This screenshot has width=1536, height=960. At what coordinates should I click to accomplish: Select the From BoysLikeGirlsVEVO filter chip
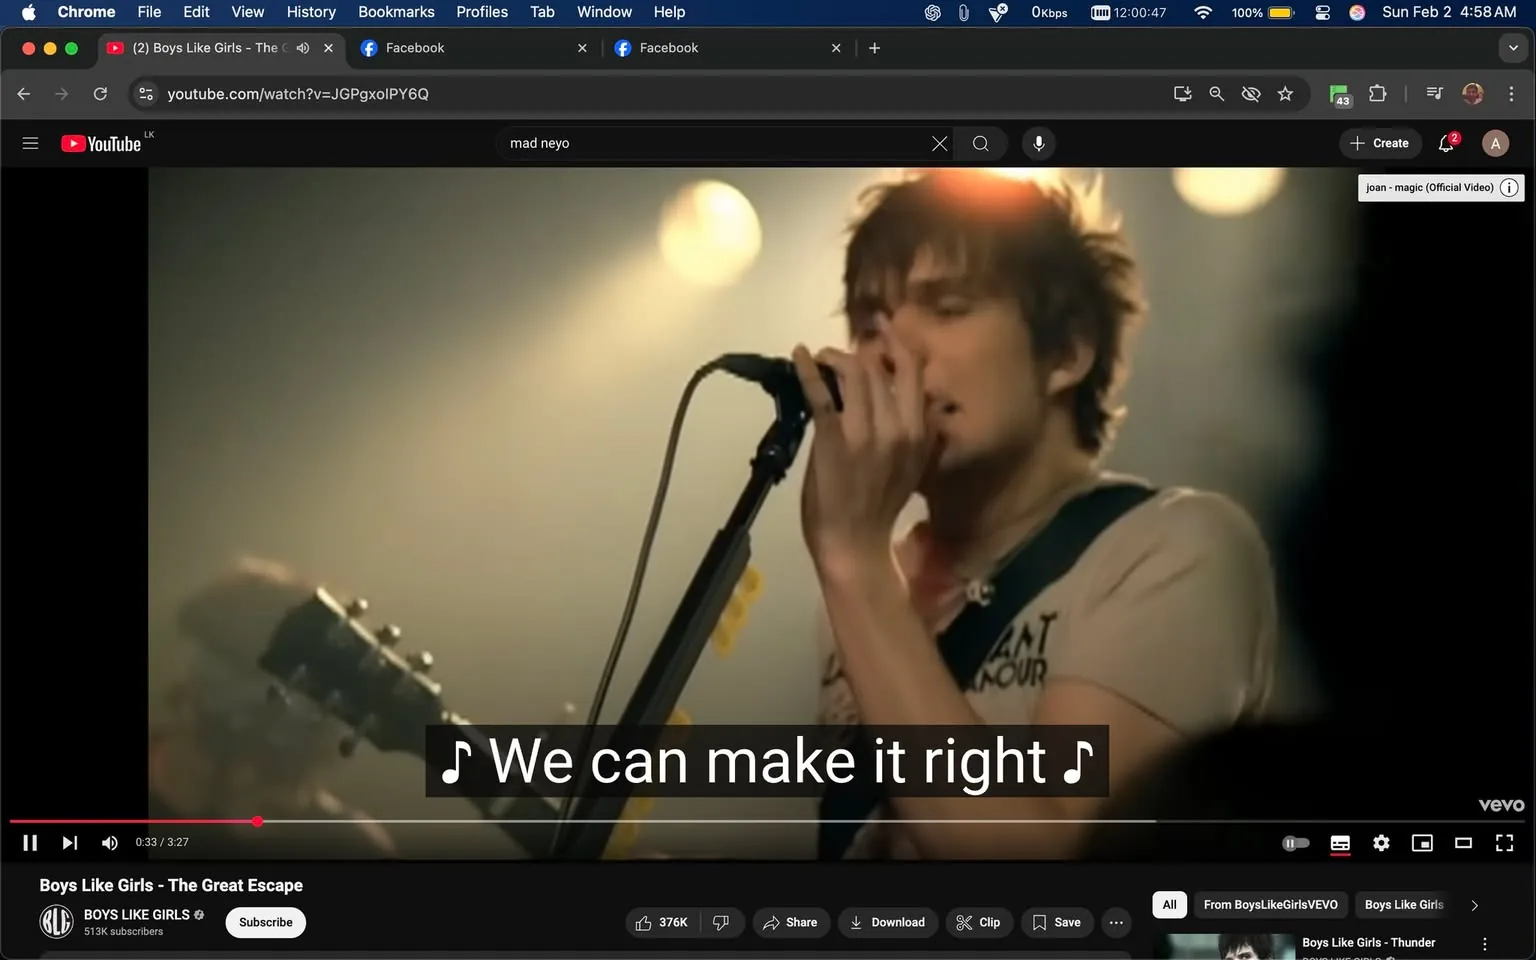tap(1270, 905)
